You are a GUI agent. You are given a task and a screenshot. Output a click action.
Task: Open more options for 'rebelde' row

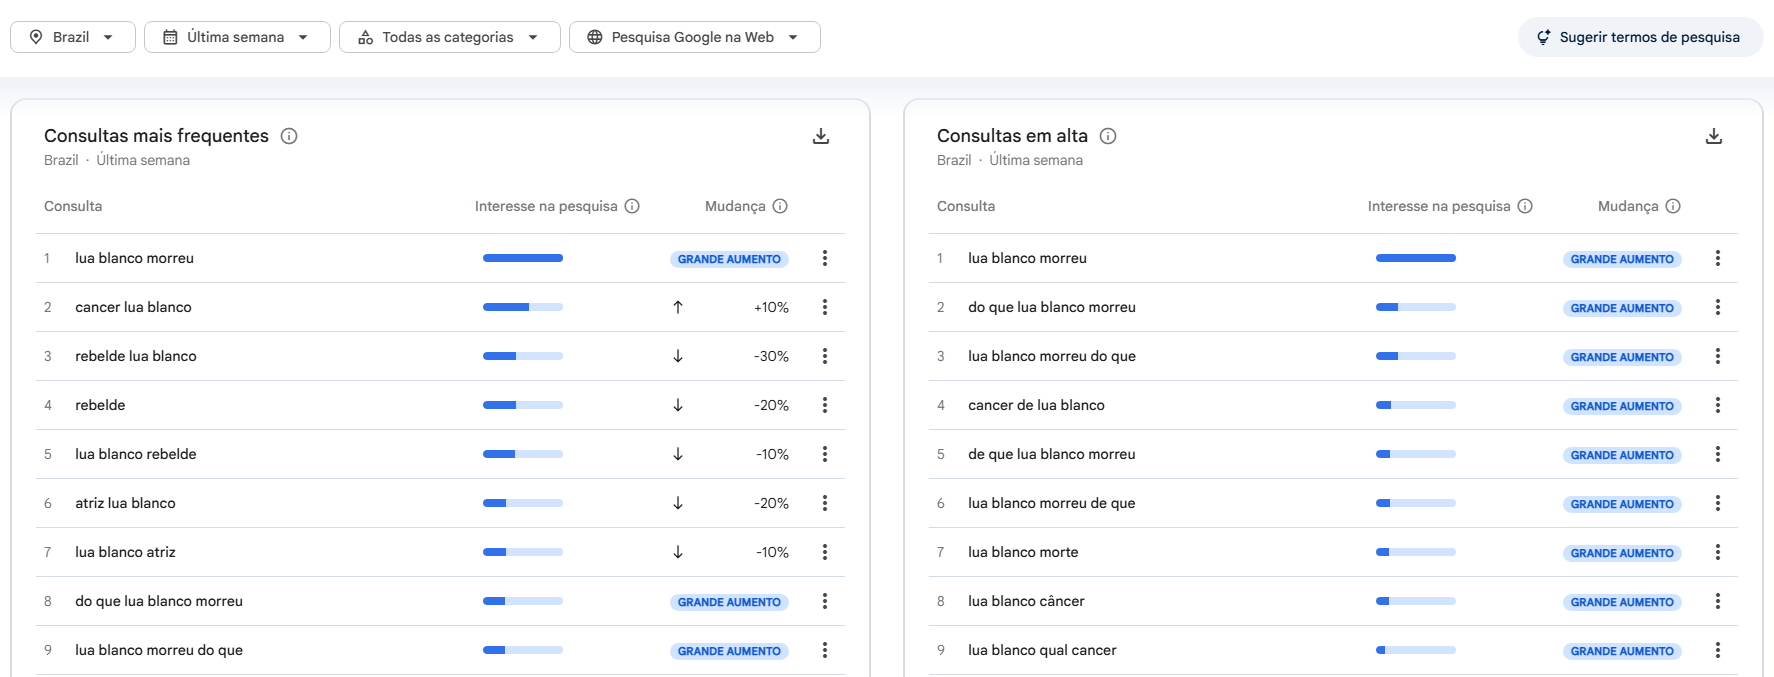[825, 405]
